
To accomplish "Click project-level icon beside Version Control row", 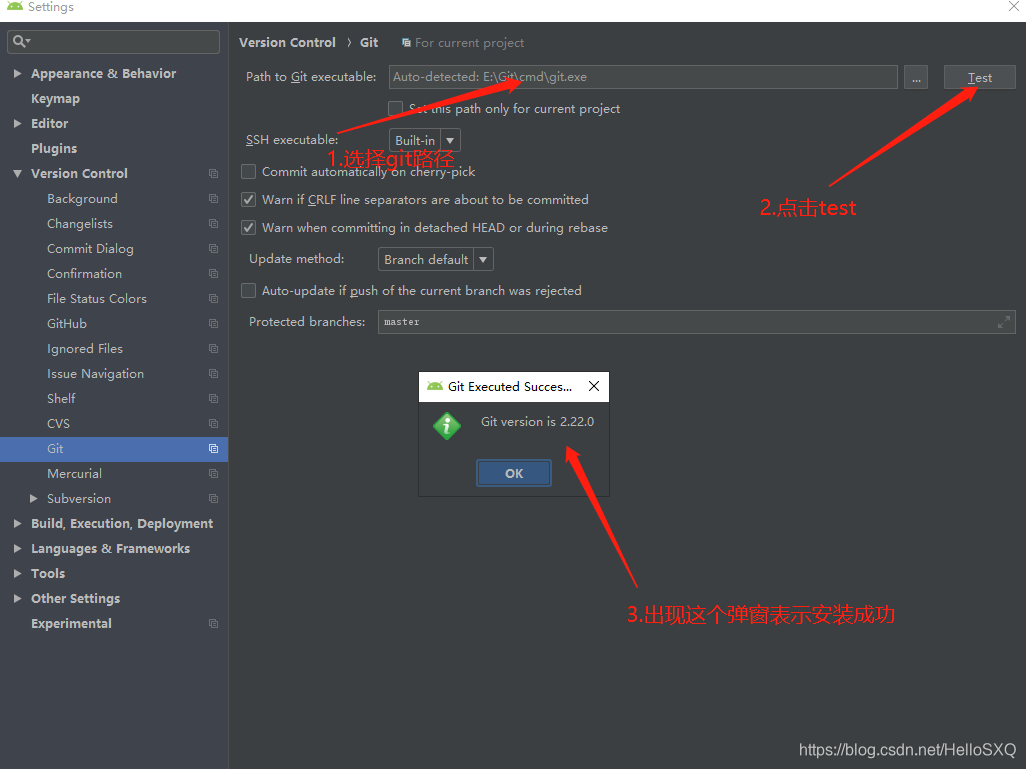I will coord(213,173).
